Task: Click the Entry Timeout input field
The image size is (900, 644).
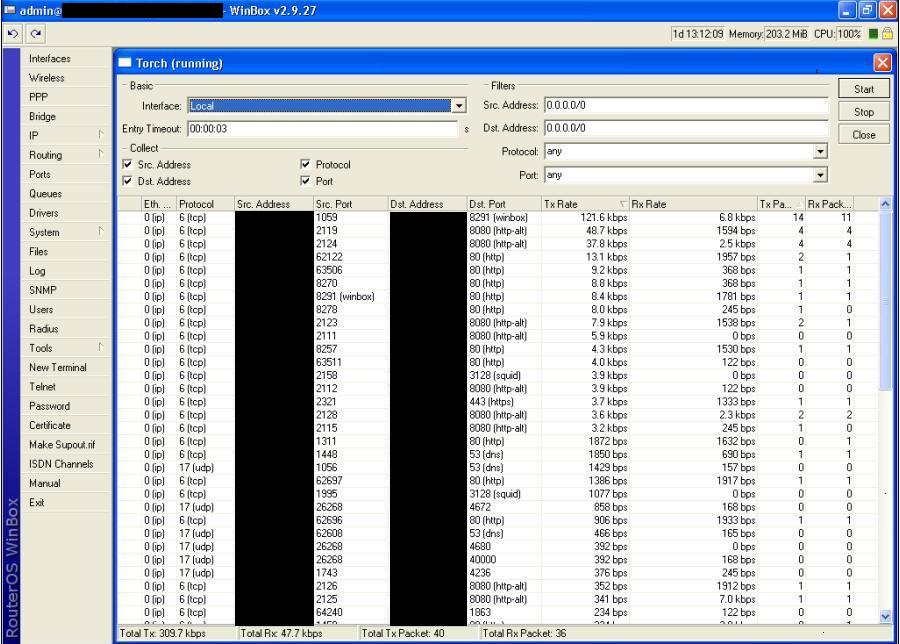Action: (323, 129)
